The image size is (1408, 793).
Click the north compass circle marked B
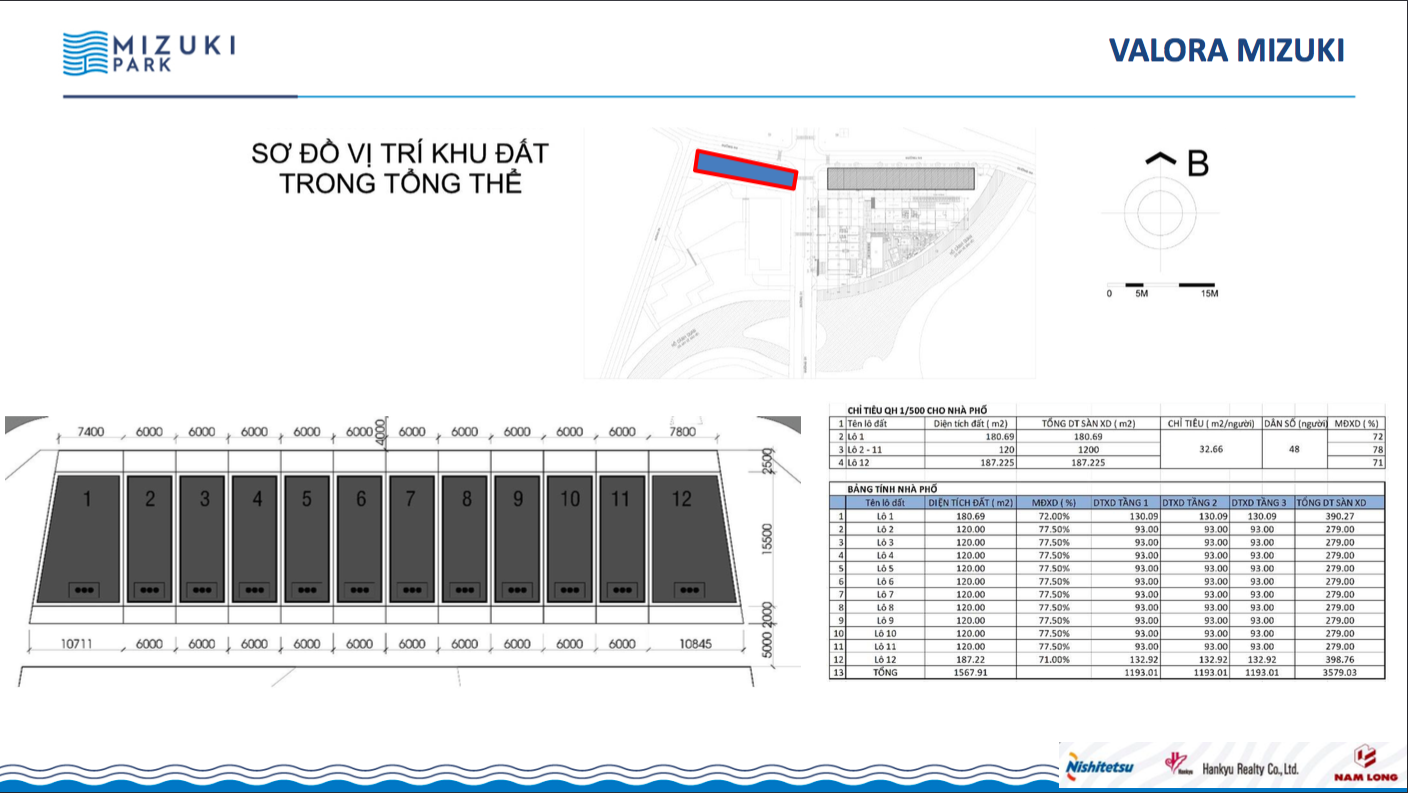pos(1159,211)
